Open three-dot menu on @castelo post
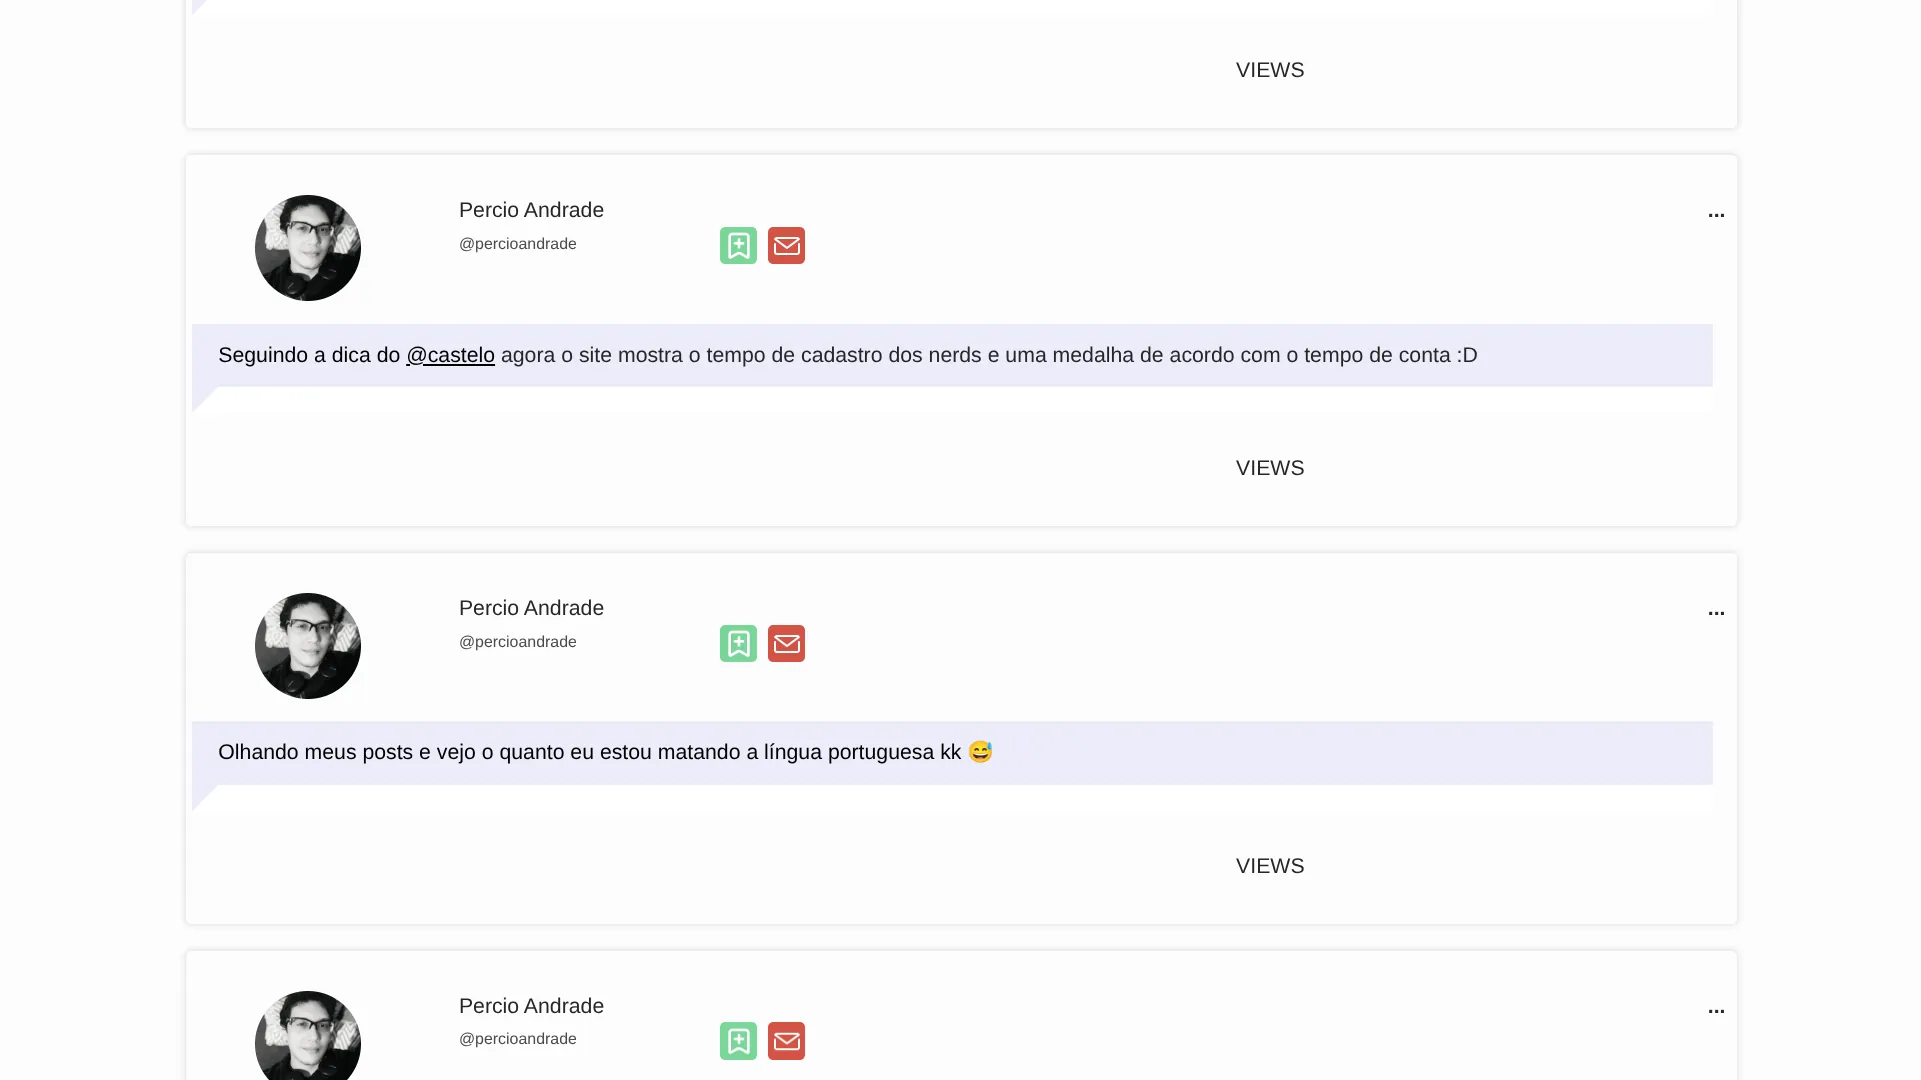This screenshot has height=1080, width=1921. [1716, 215]
